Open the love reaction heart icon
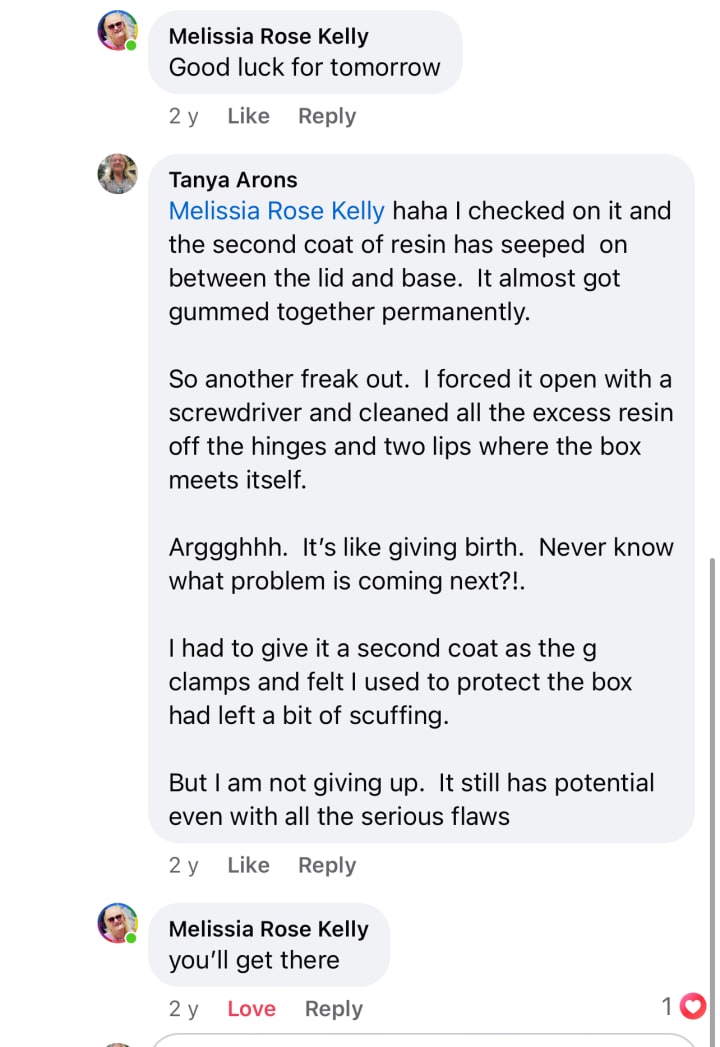 [x=692, y=1007]
